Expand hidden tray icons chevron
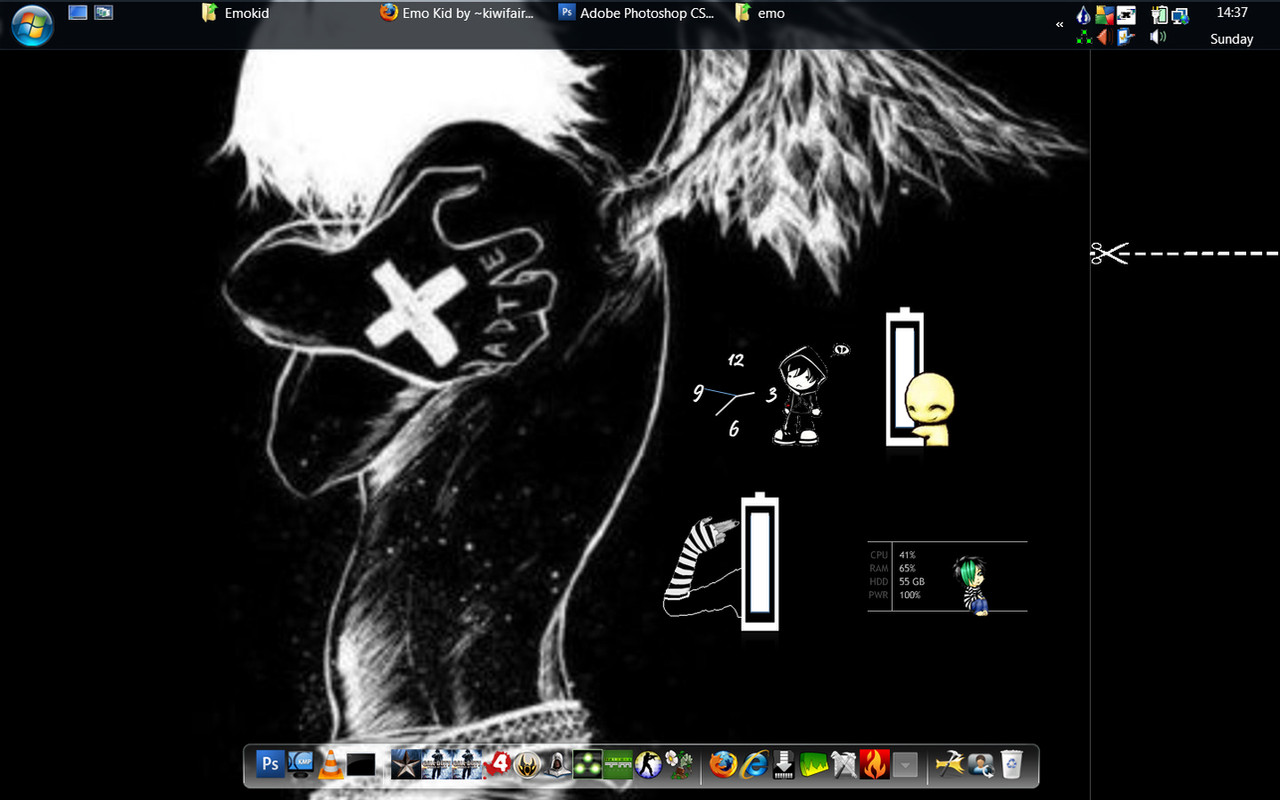 (1060, 24)
